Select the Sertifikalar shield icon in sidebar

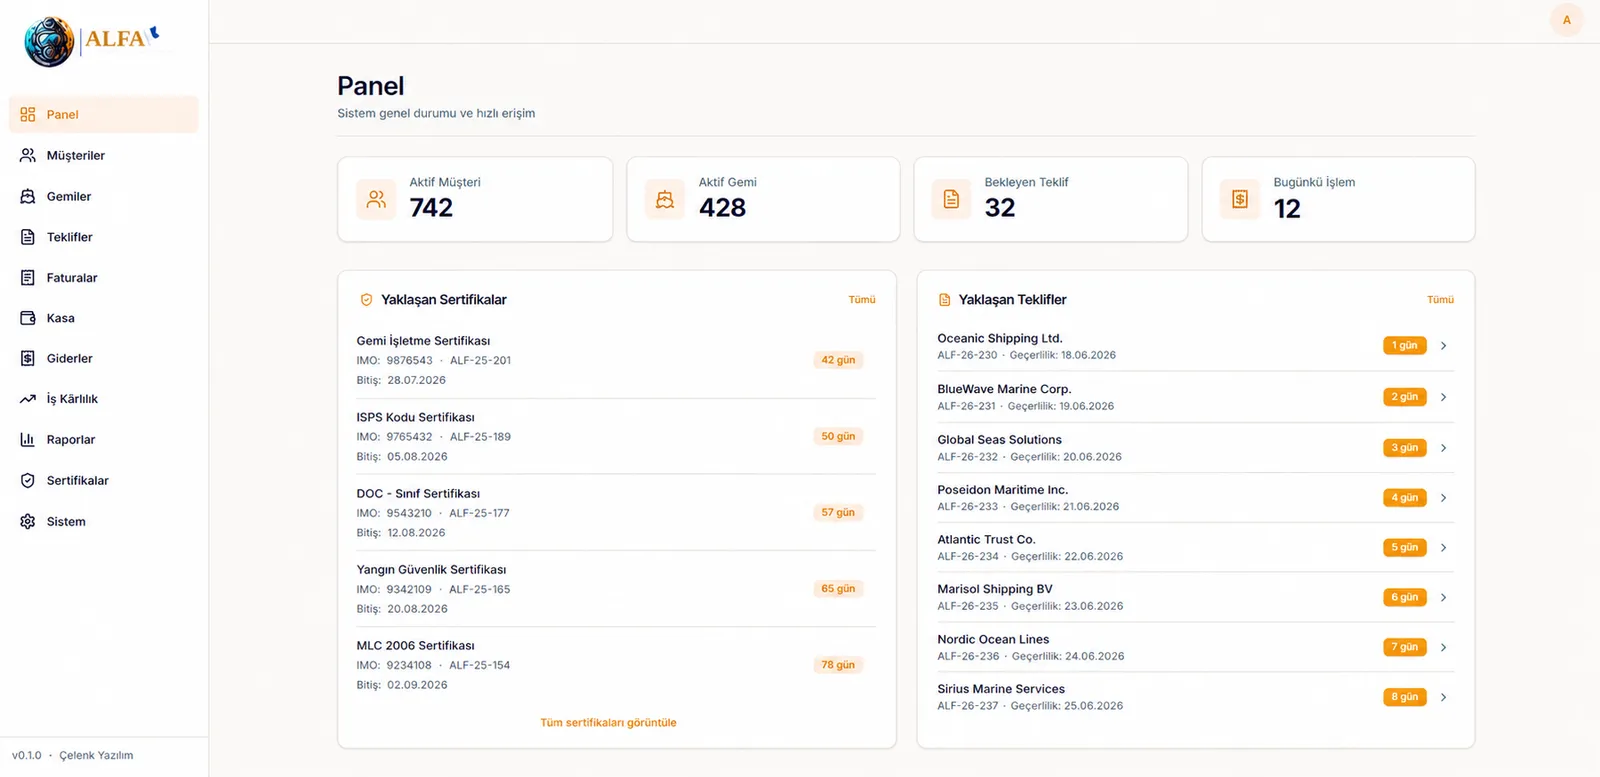[28, 480]
